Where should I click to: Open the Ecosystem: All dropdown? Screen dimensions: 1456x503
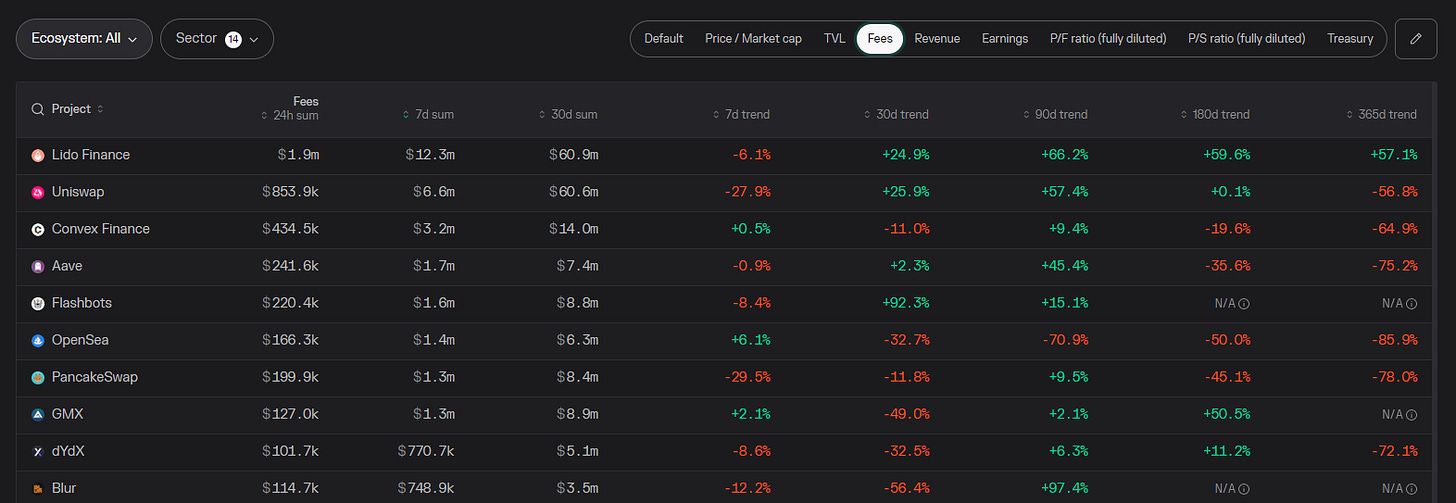pyautogui.click(x=85, y=39)
